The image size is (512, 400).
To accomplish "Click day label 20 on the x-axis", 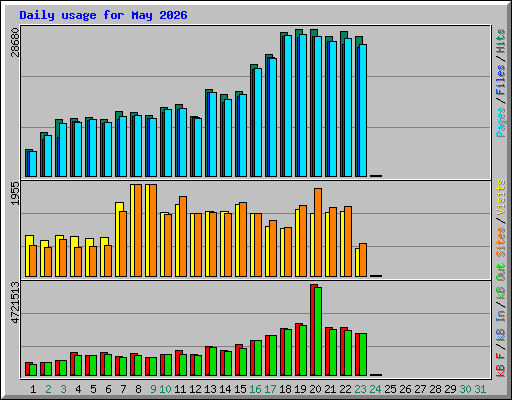I will [x=315, y=389].
